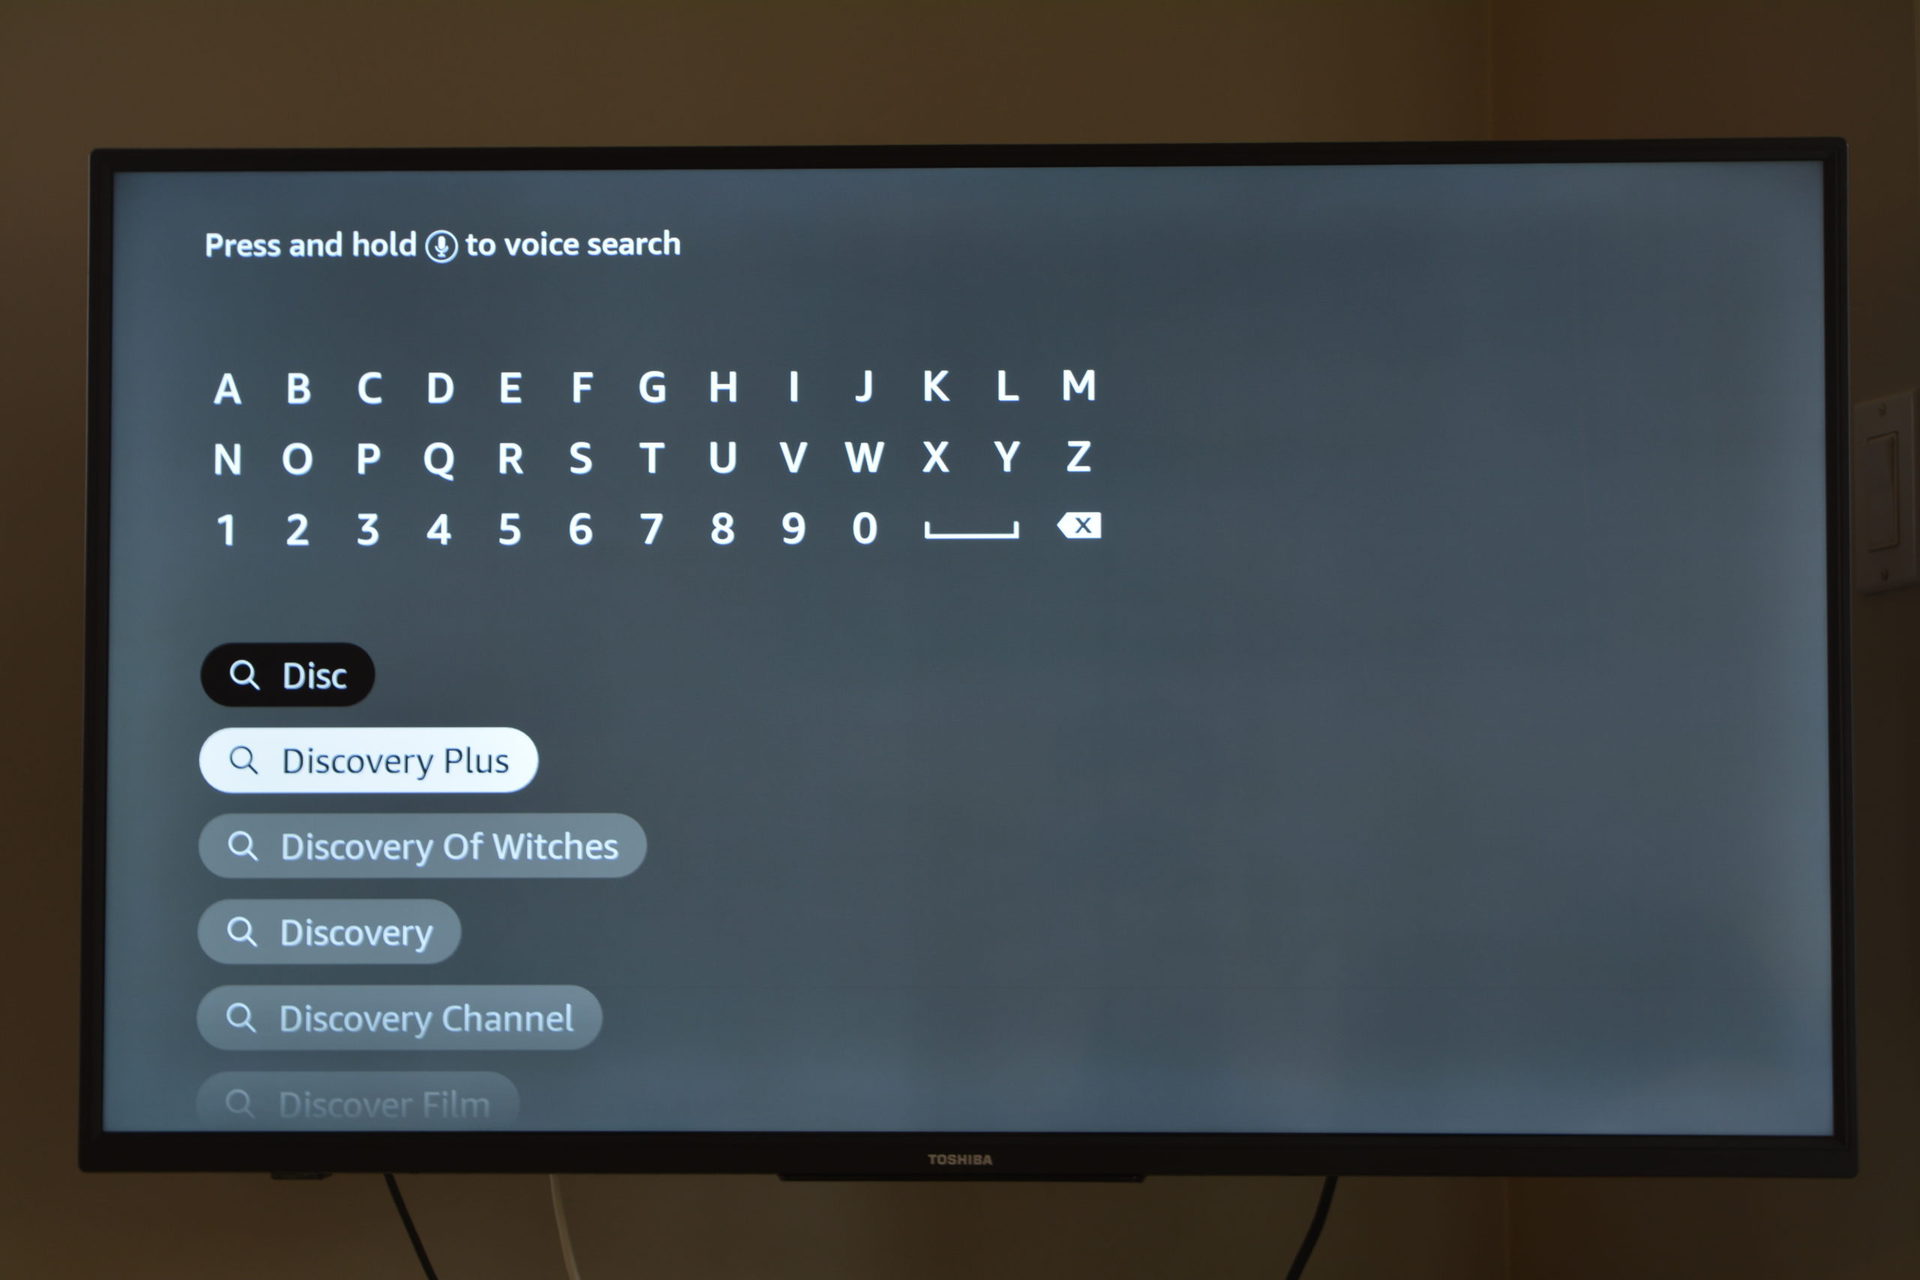Click the letter N on keyboard
The height and width of the screenshot is (1280, 1920).
[x=229, y=456]
